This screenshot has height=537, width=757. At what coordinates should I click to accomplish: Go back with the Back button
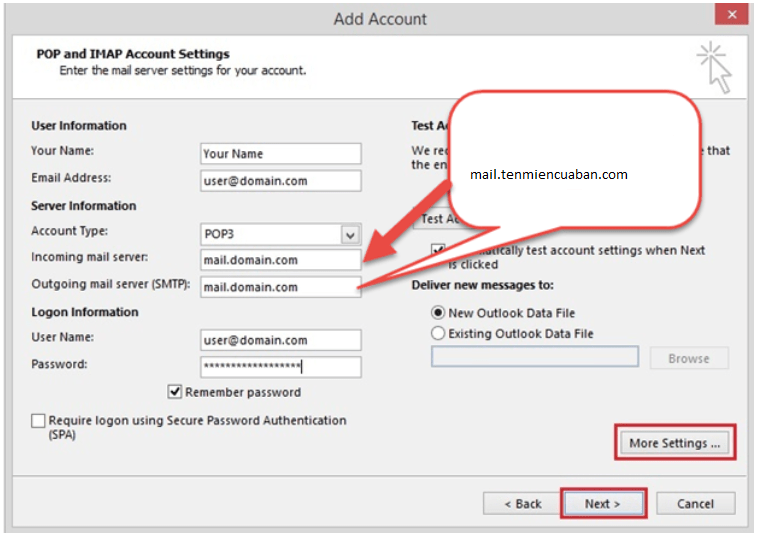[x=521, y=503]
